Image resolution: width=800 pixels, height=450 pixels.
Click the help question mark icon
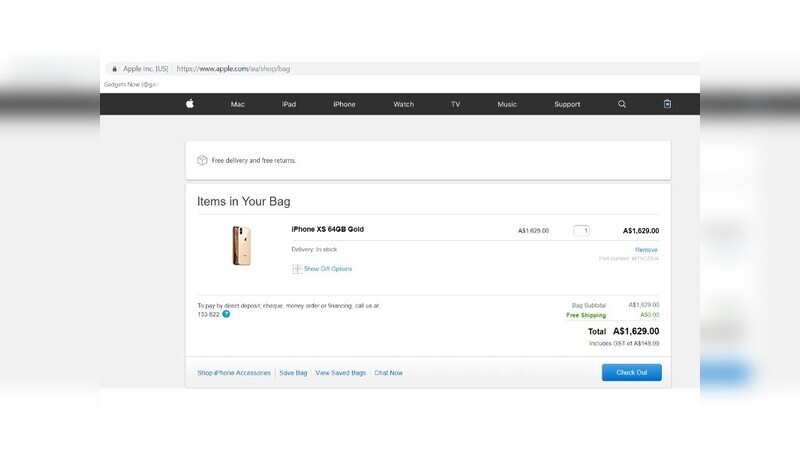[x=226, y=314]
